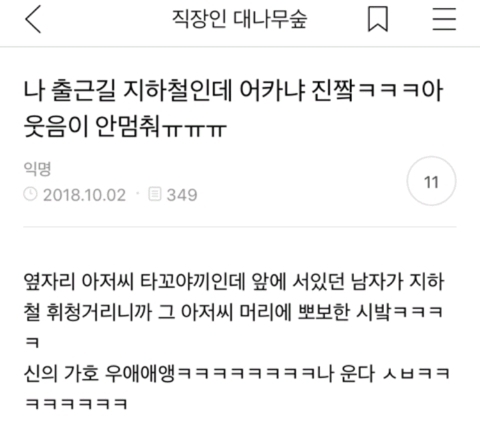480x433 pixels.
Task: Click the clock icon beside the date
Action: [x=30, y=194]
